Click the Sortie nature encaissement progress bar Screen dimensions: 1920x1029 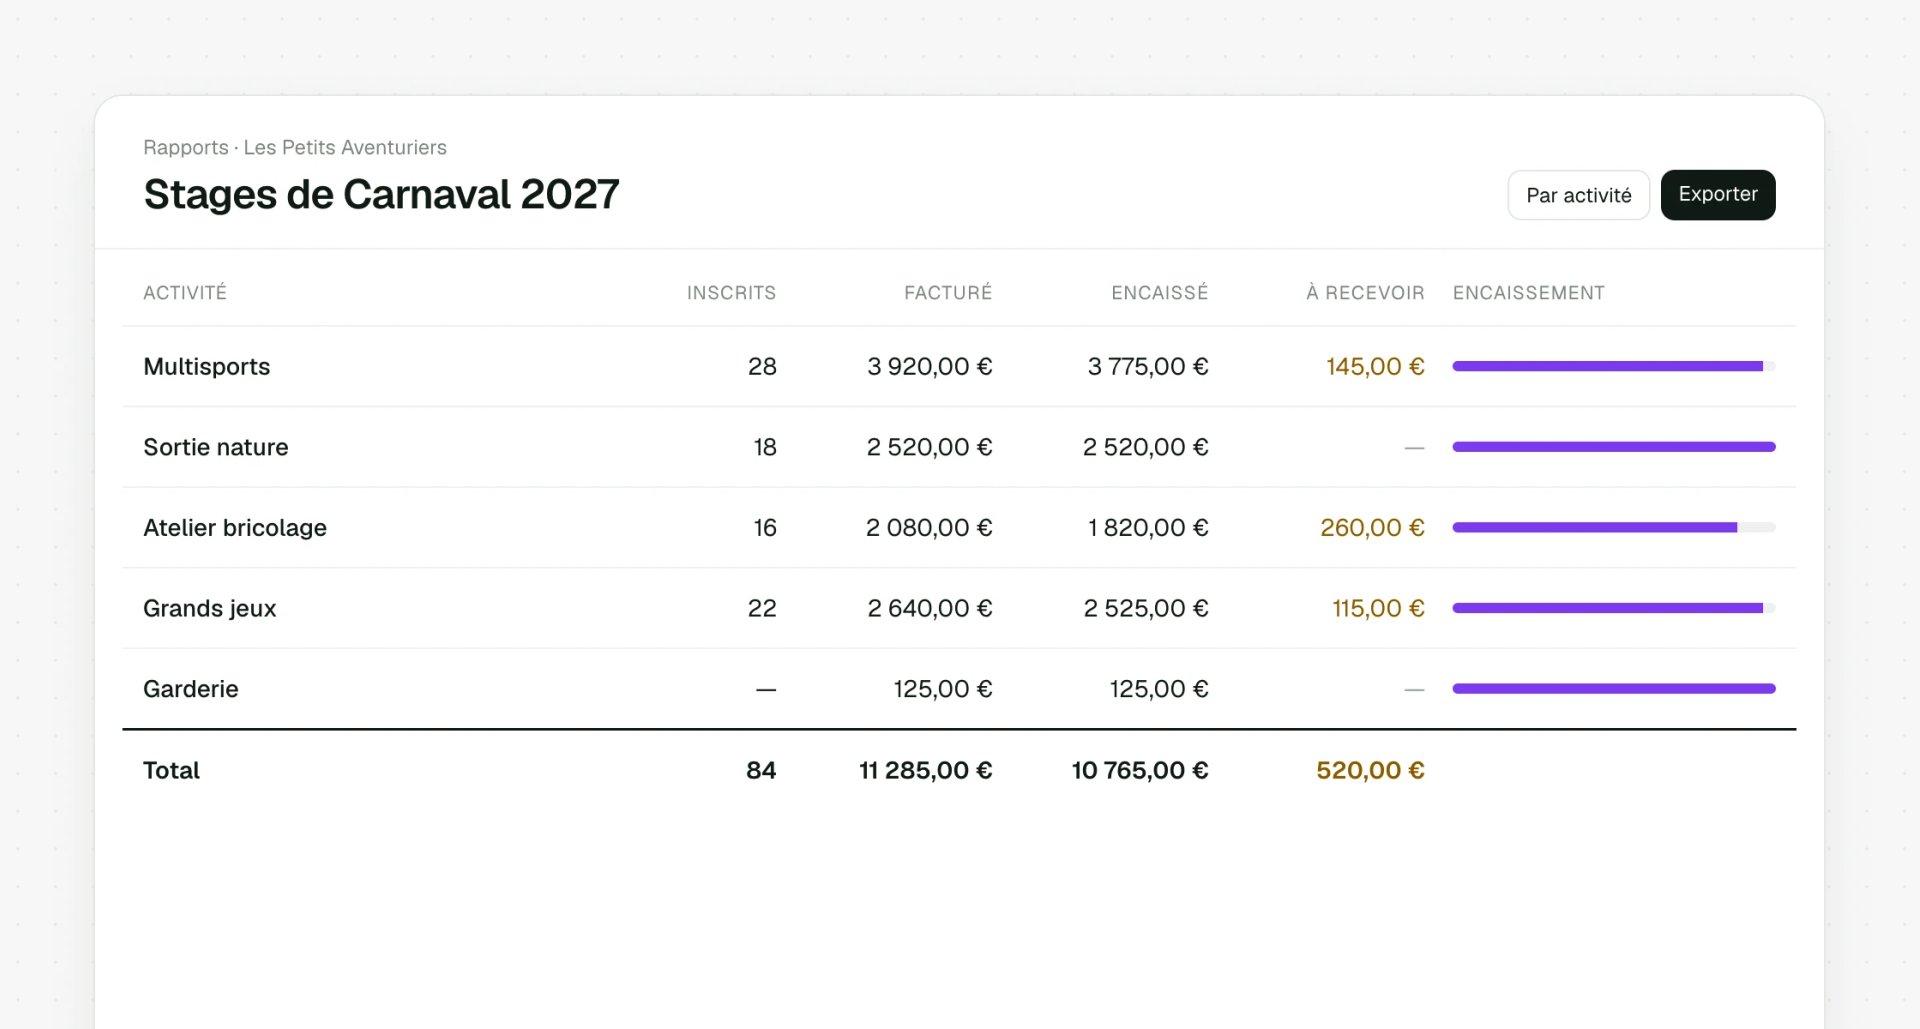tap(1614, 447)
